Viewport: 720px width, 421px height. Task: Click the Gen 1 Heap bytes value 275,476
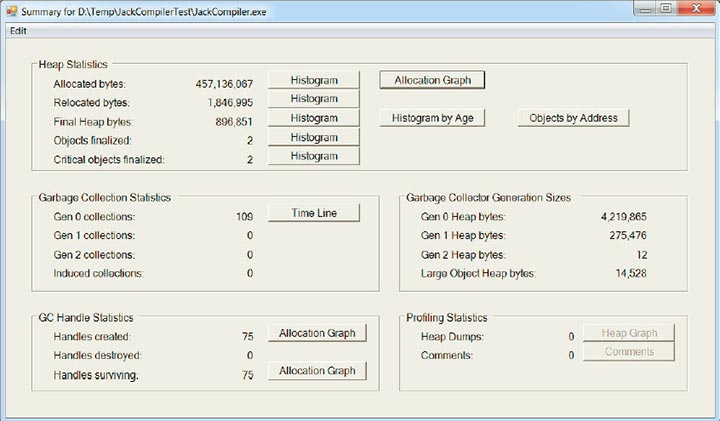point(628,236)
